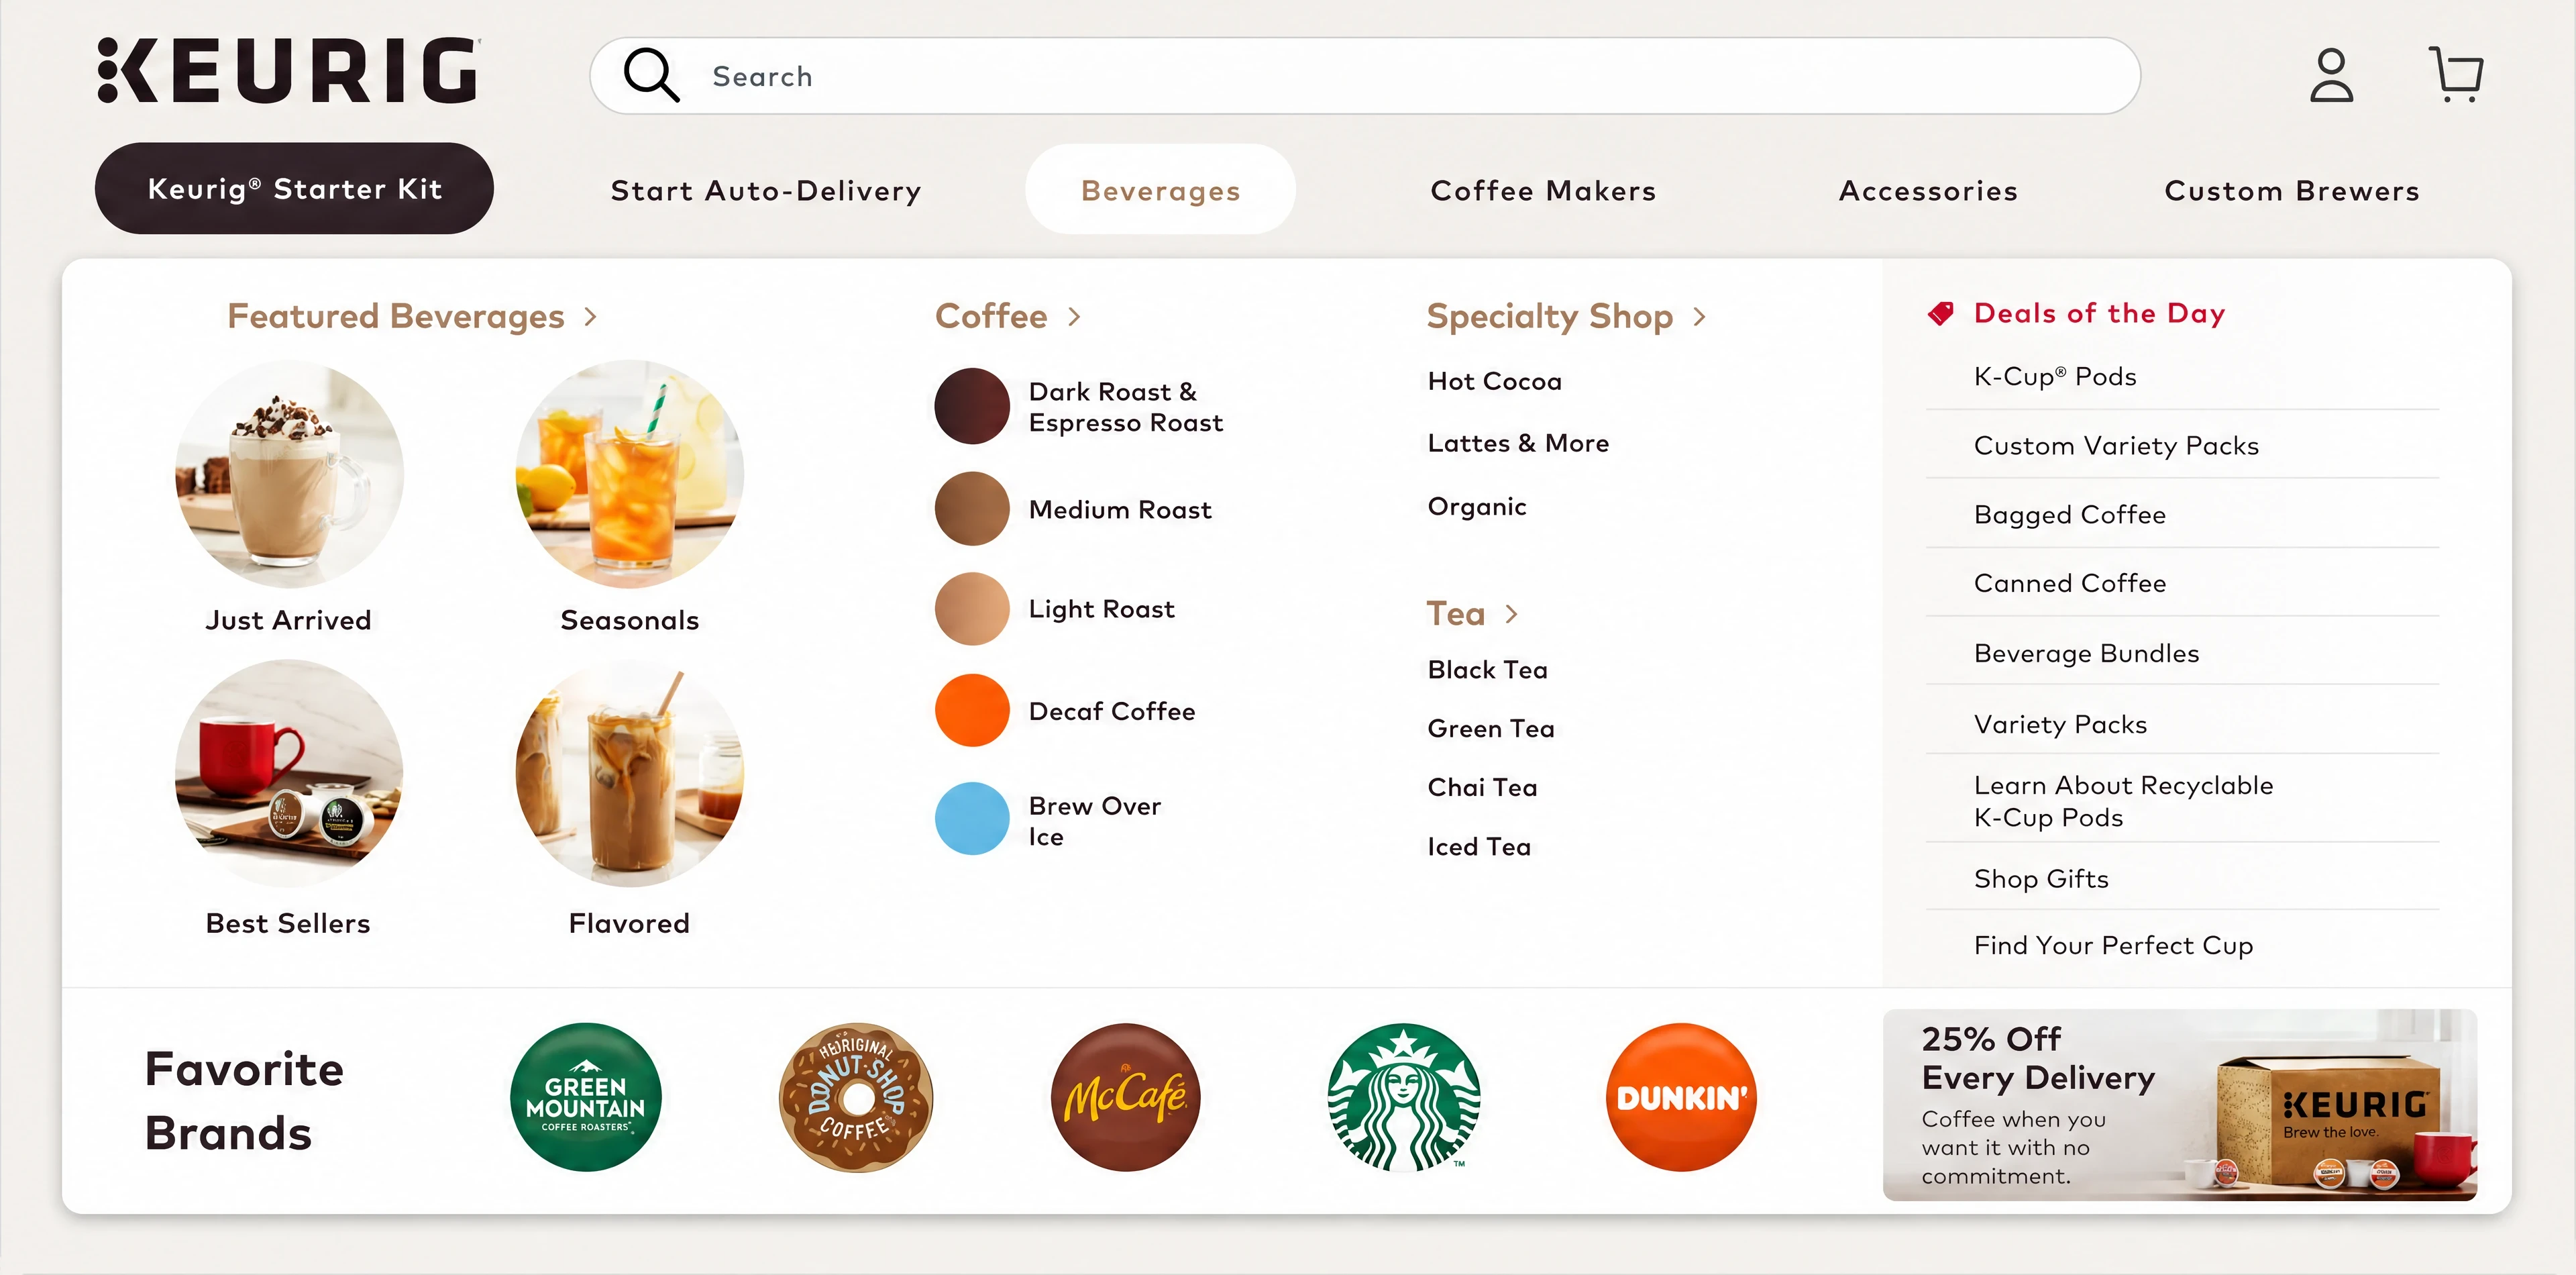Viewport: 2576px width, 1275px height.
Task: Click the Deals of the Day tag icon
Action: click(x=1940, y=314)
